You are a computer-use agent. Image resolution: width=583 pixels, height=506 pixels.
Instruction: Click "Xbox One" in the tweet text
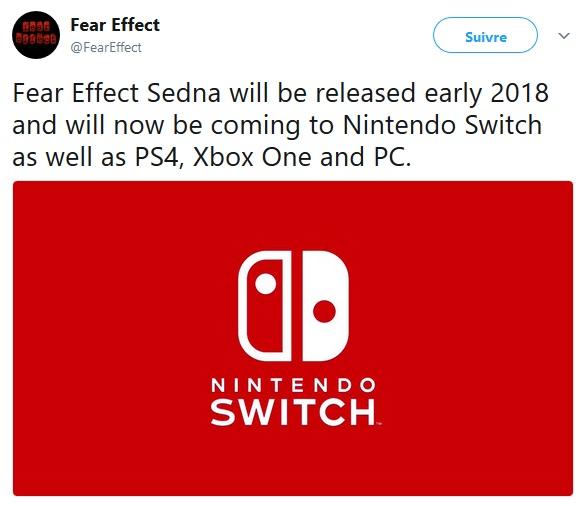[252, 157]
